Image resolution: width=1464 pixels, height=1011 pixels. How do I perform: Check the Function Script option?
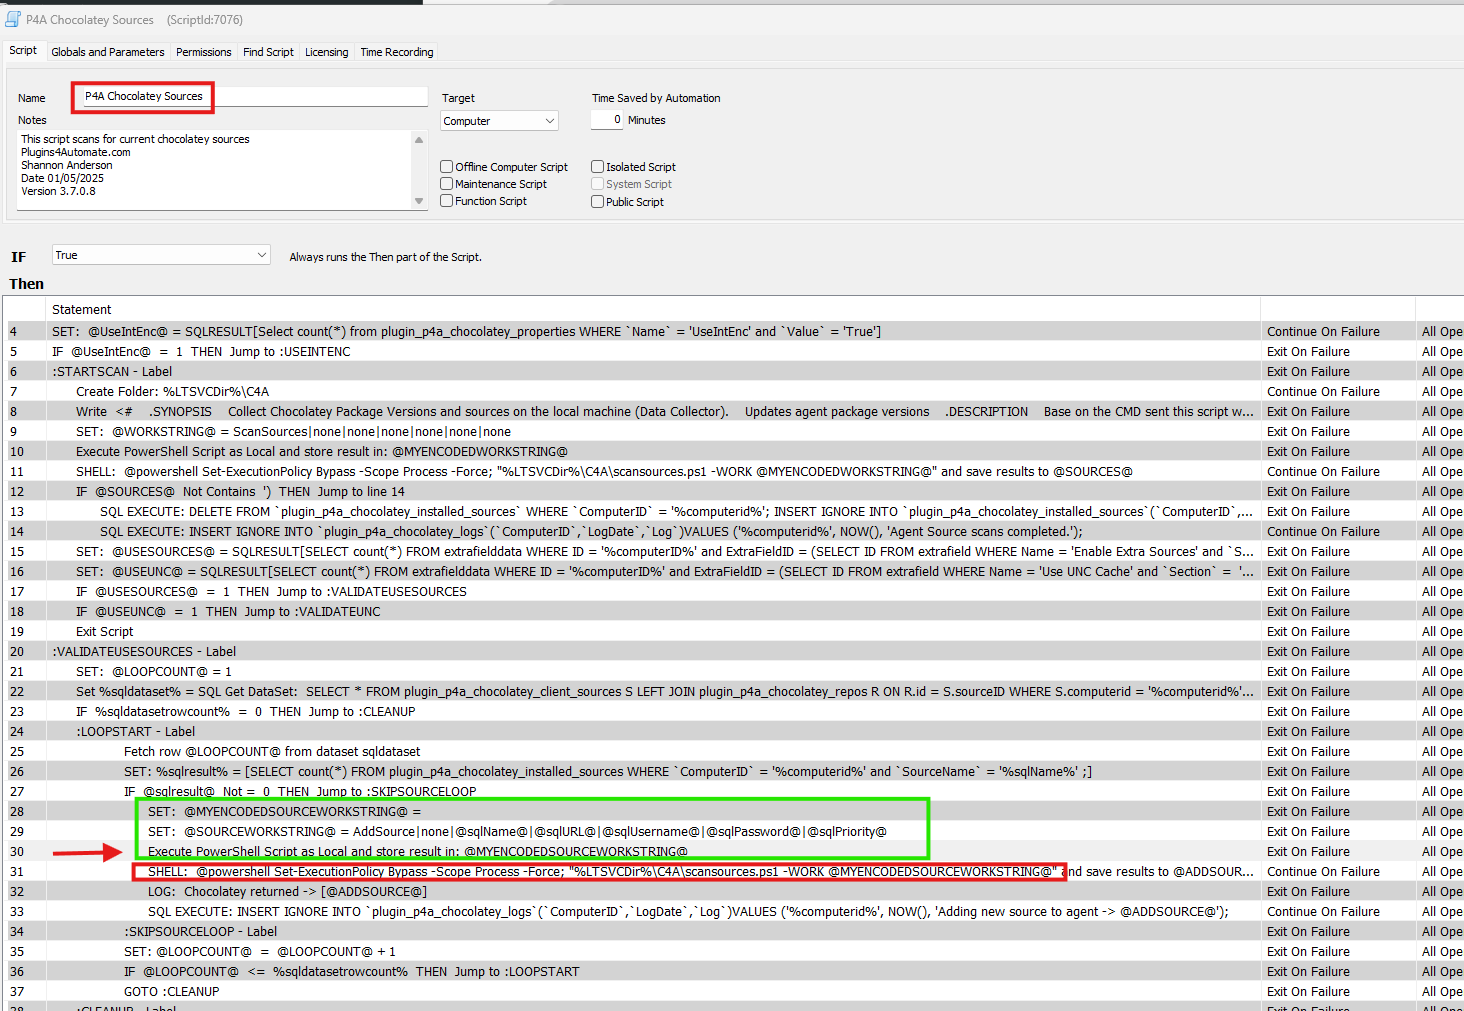pyautogui.click(x=447, y=201)
